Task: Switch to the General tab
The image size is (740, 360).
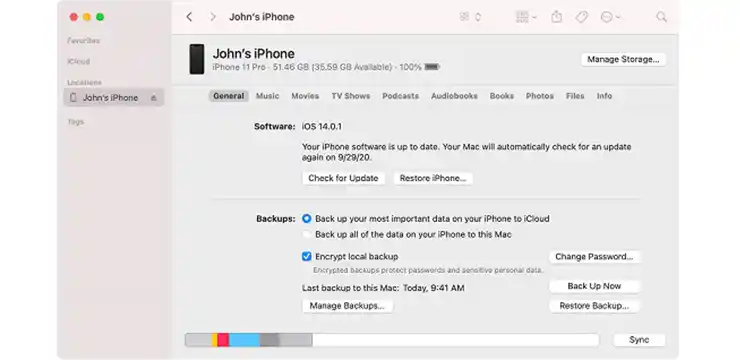Action: [228, 96]
